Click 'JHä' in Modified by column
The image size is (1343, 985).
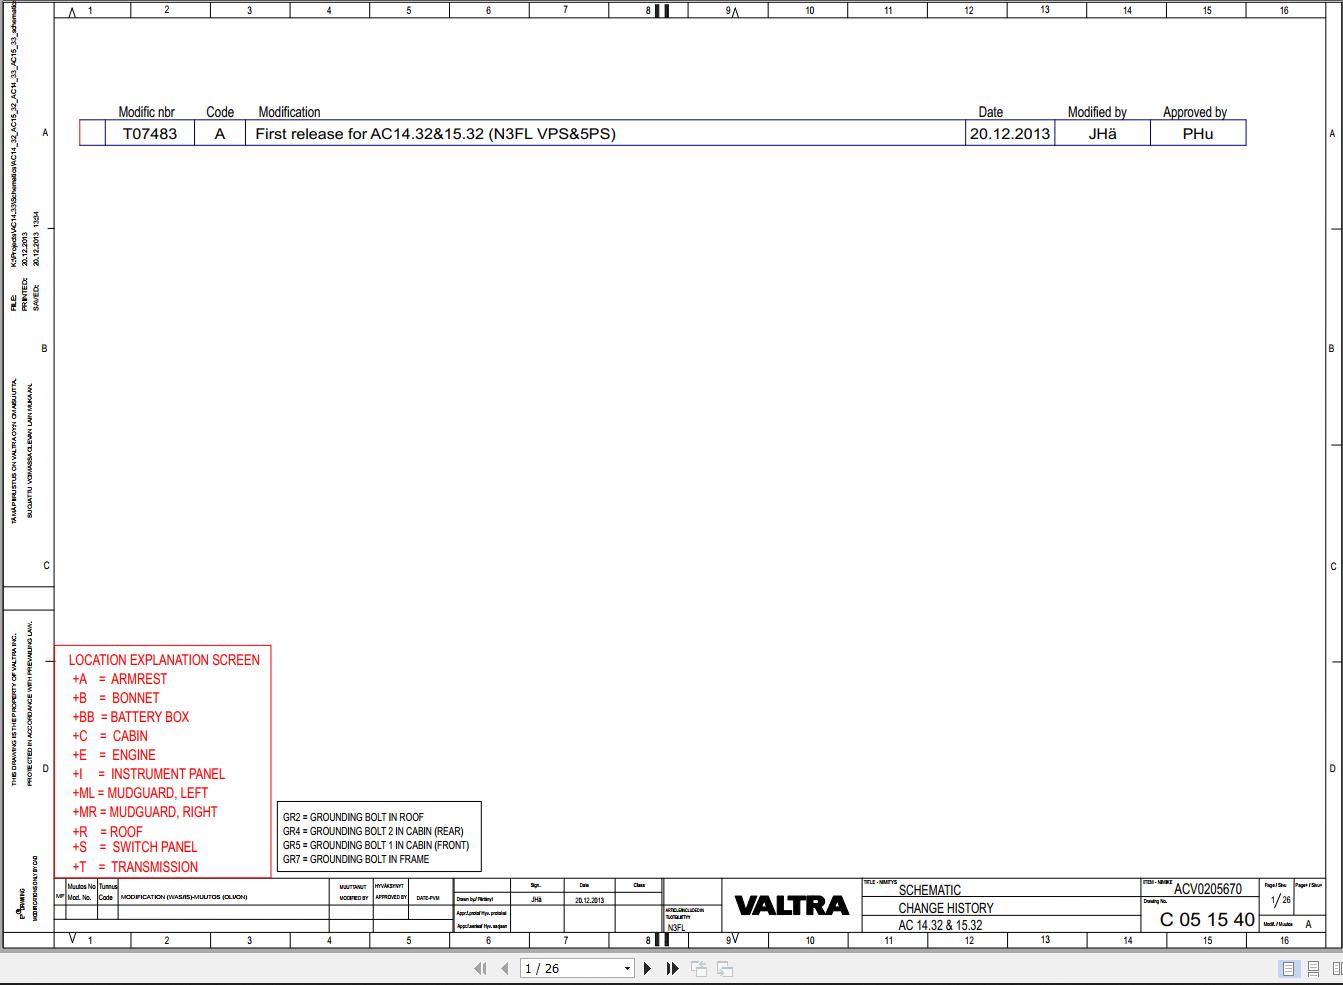coord(1102,133)
